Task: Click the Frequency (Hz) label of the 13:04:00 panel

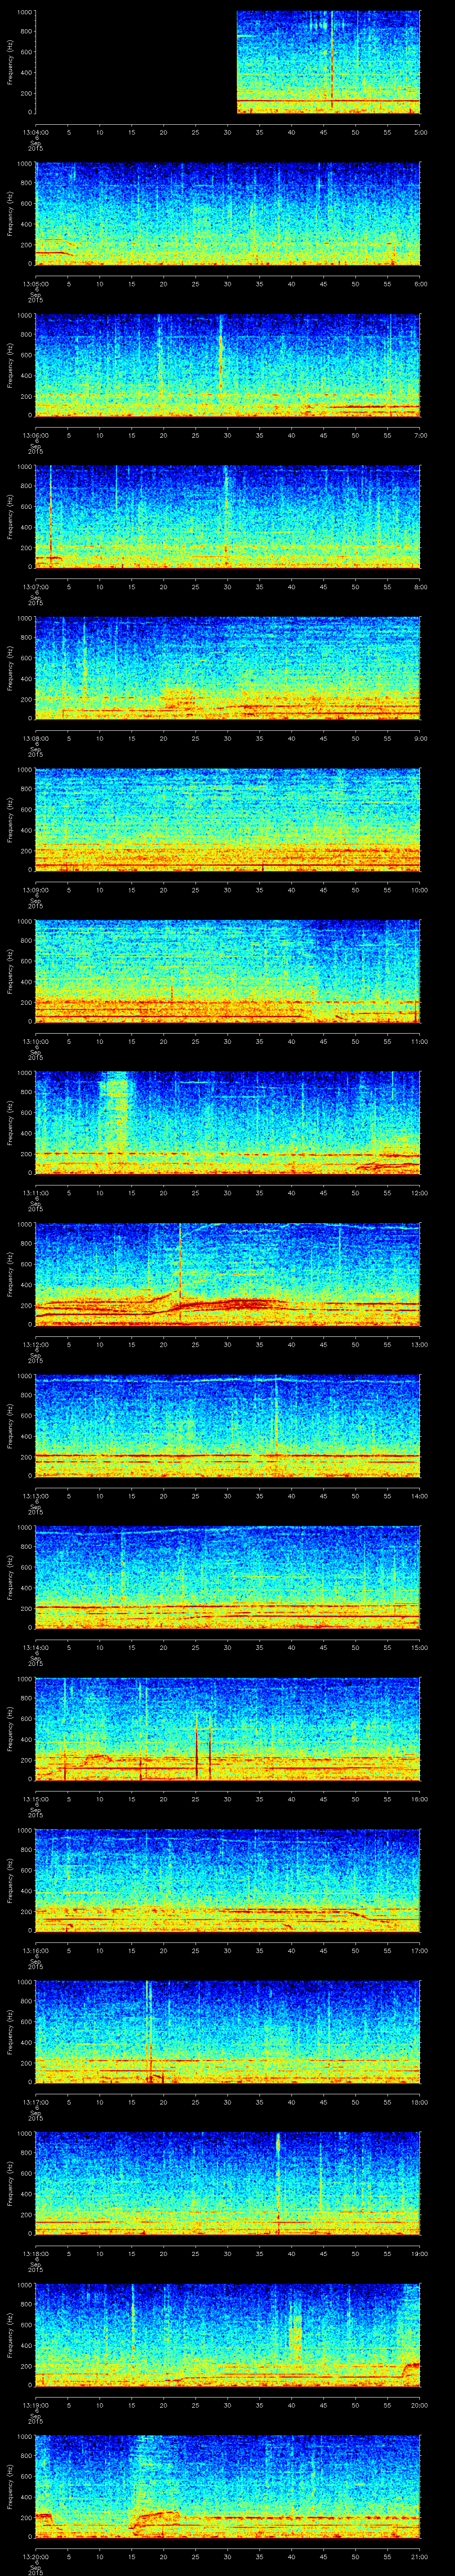Action: coord(10,63)
